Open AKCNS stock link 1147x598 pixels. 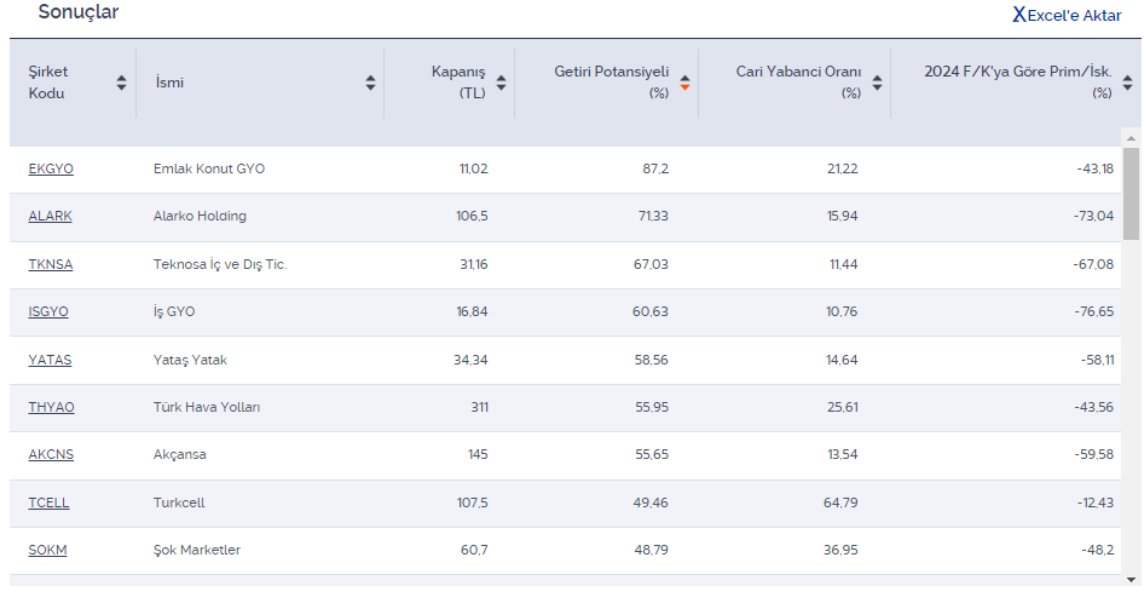coord(50,454)
